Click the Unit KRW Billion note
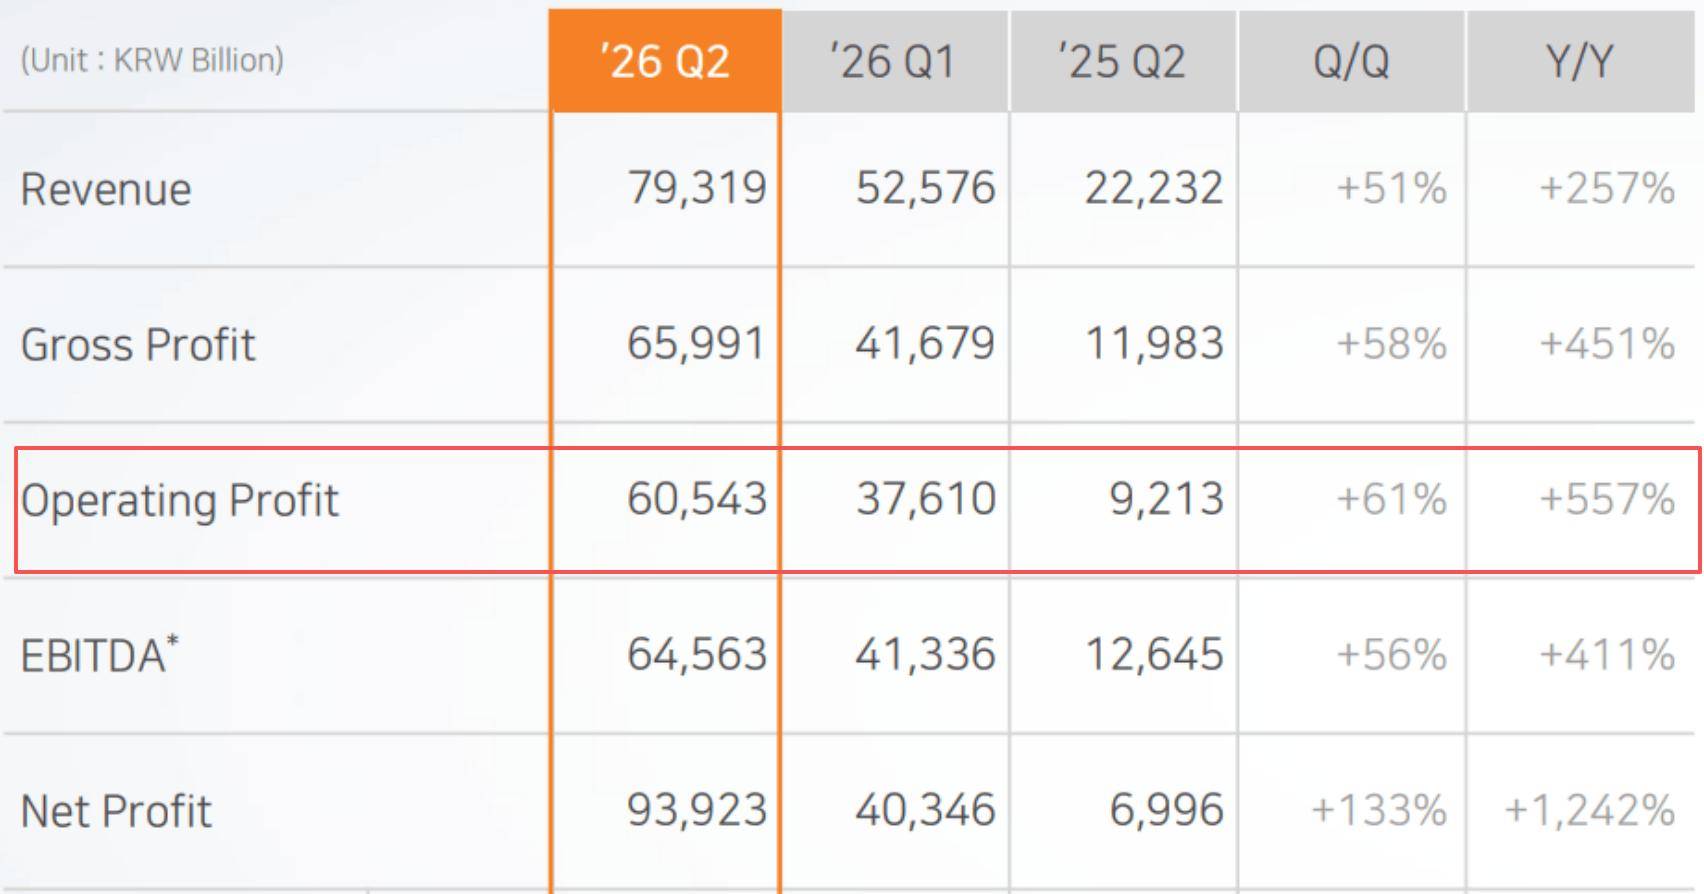This screenshot has width=1704, height=894. pos(152,60)
